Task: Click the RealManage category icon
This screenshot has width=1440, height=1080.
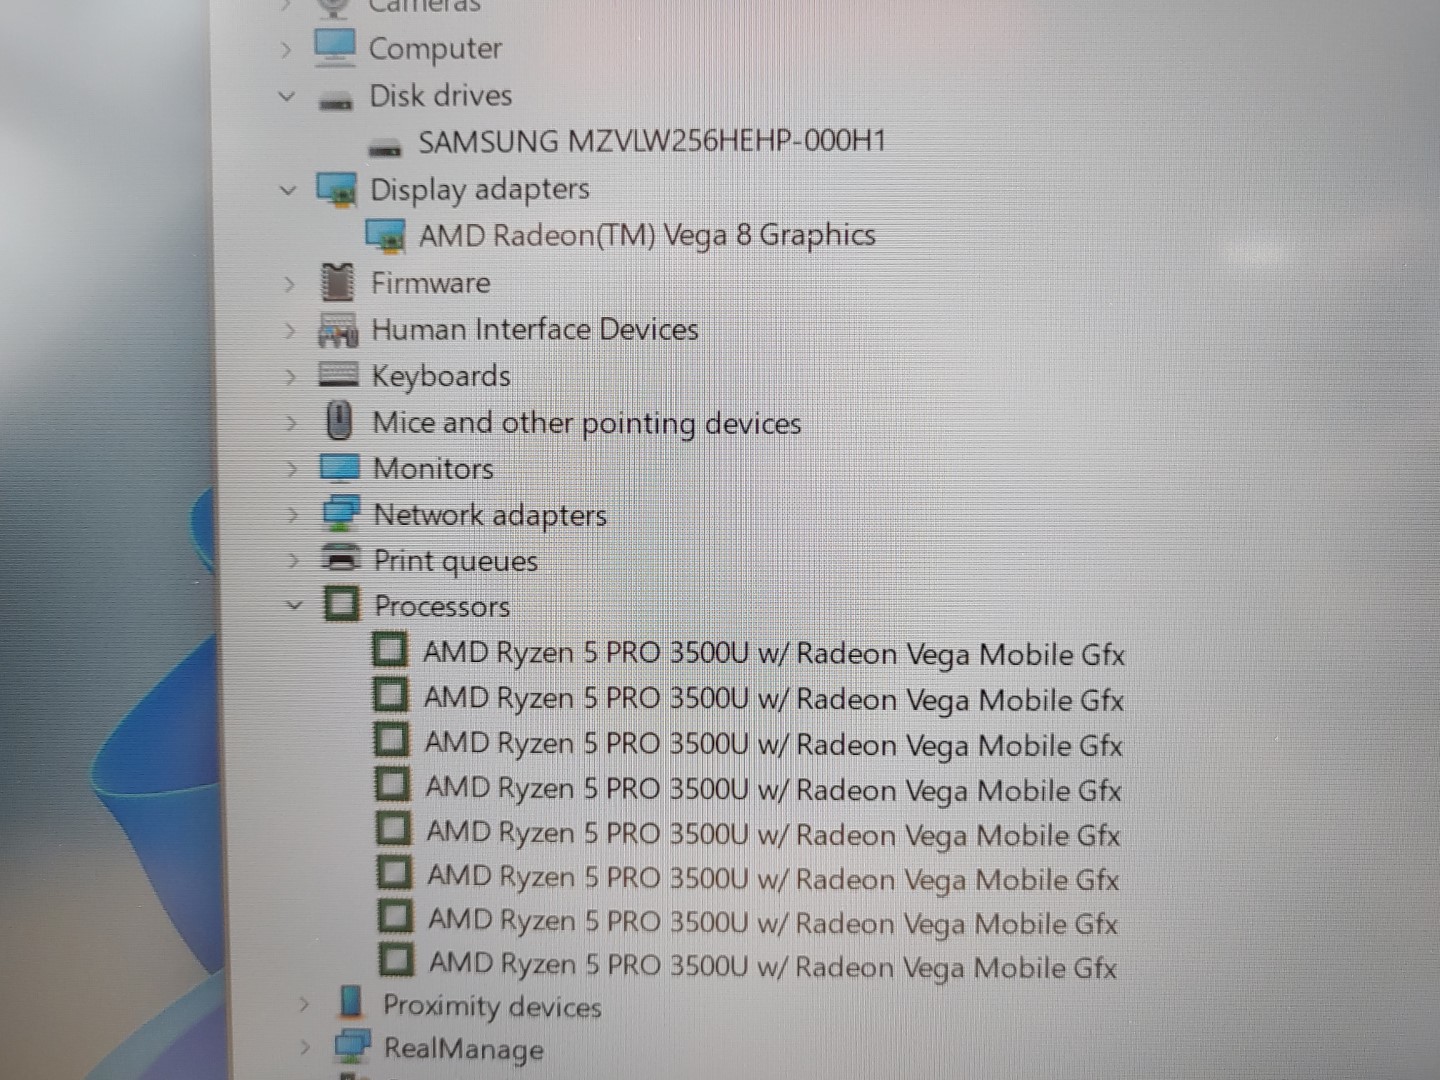Action: (x=353, y=1046)
